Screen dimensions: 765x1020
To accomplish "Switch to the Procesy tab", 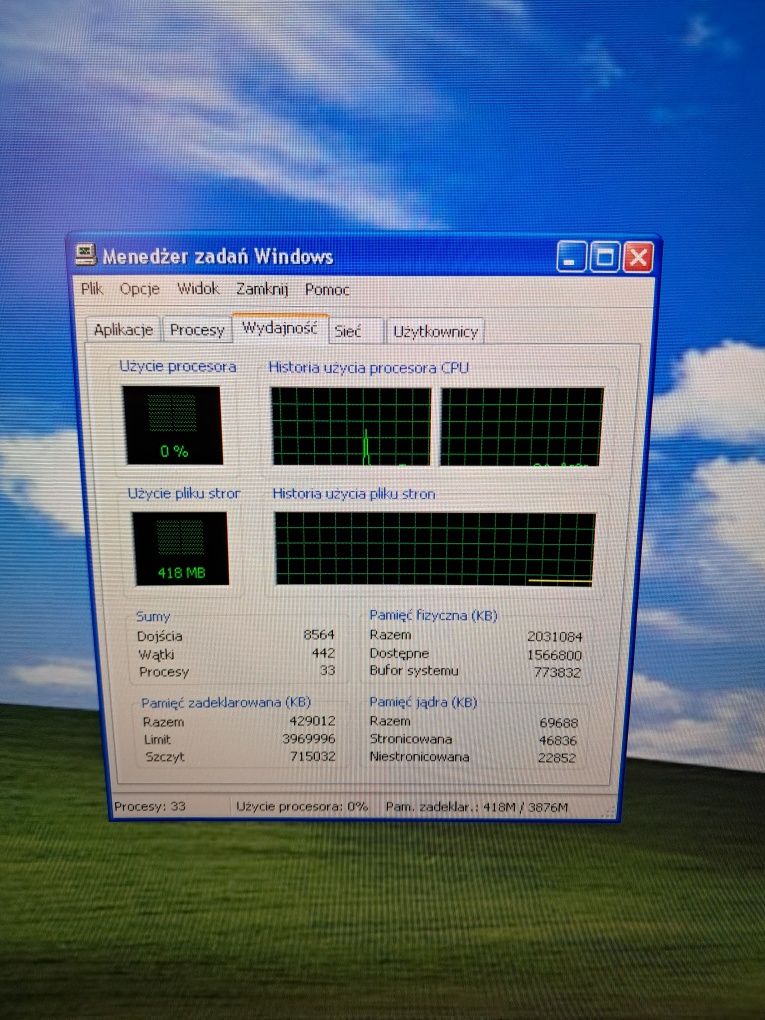I will pyautogui.click(x=196, y=330).
